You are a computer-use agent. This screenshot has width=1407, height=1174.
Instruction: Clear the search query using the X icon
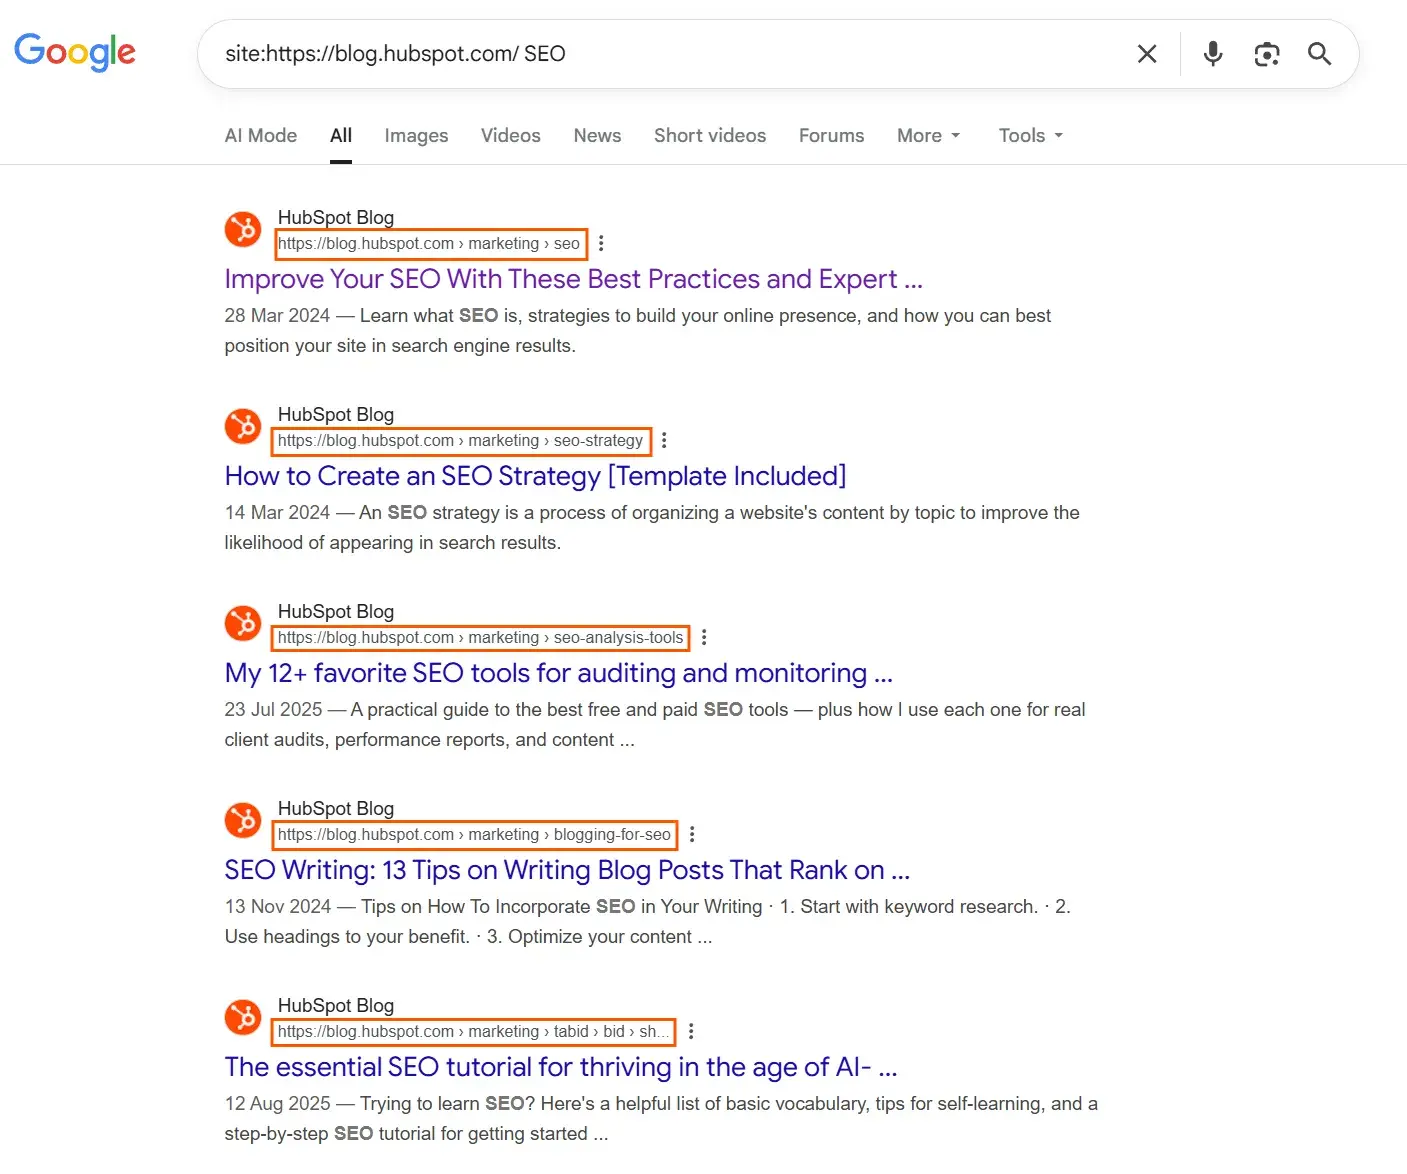[x=1146, y=54]
